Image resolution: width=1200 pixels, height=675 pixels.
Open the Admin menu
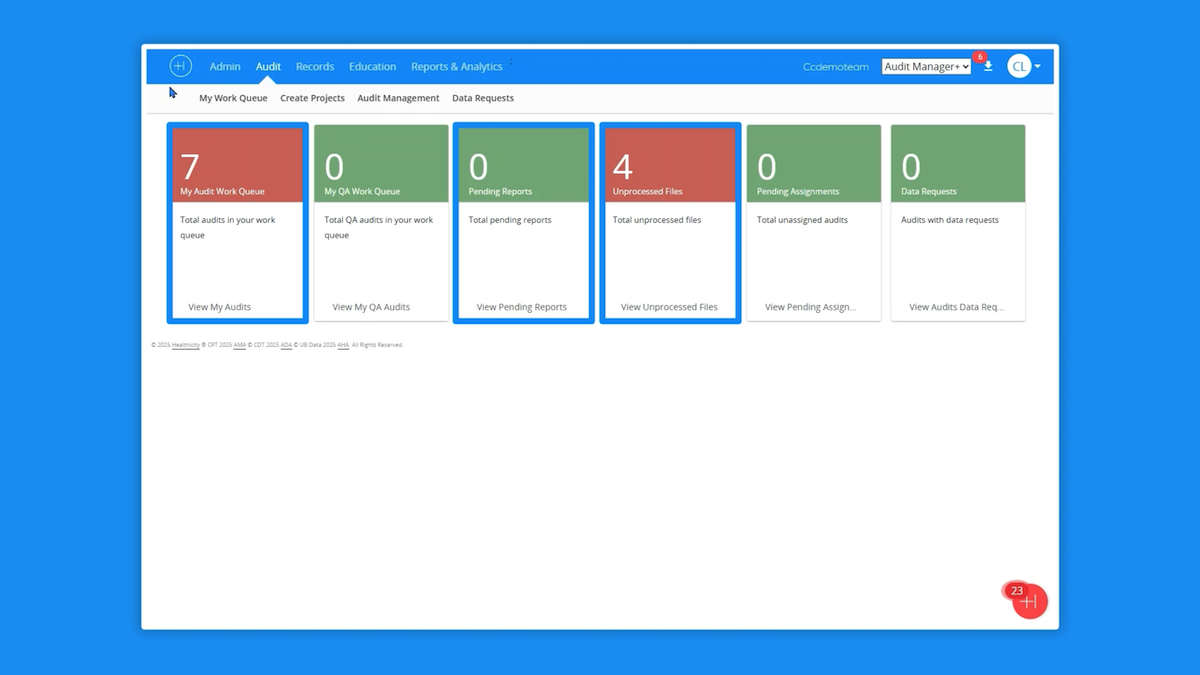point(225,67)
